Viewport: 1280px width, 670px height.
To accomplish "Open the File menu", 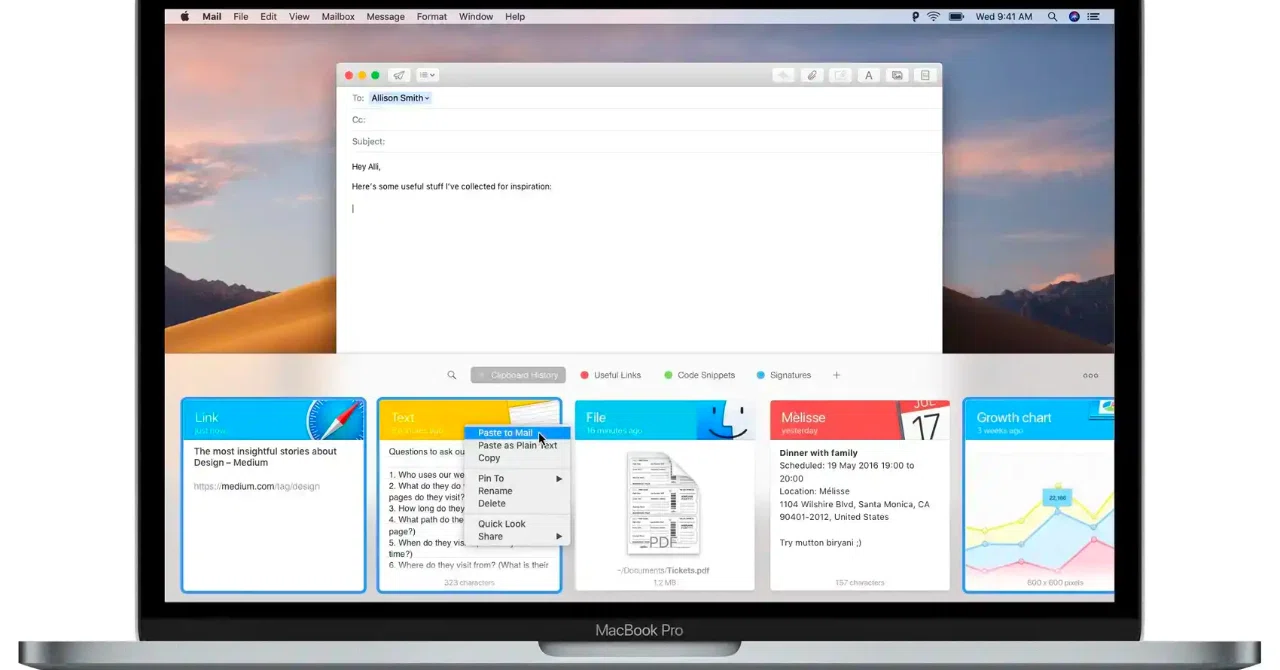I will (x=241, y=17).
